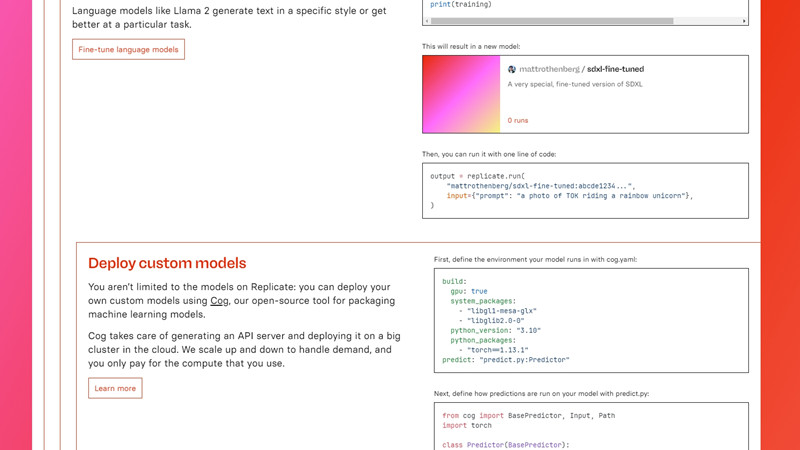Click the 'predict: "predict.py:Predictor"' line
The image size is (800, 450).
coord(506,360)
